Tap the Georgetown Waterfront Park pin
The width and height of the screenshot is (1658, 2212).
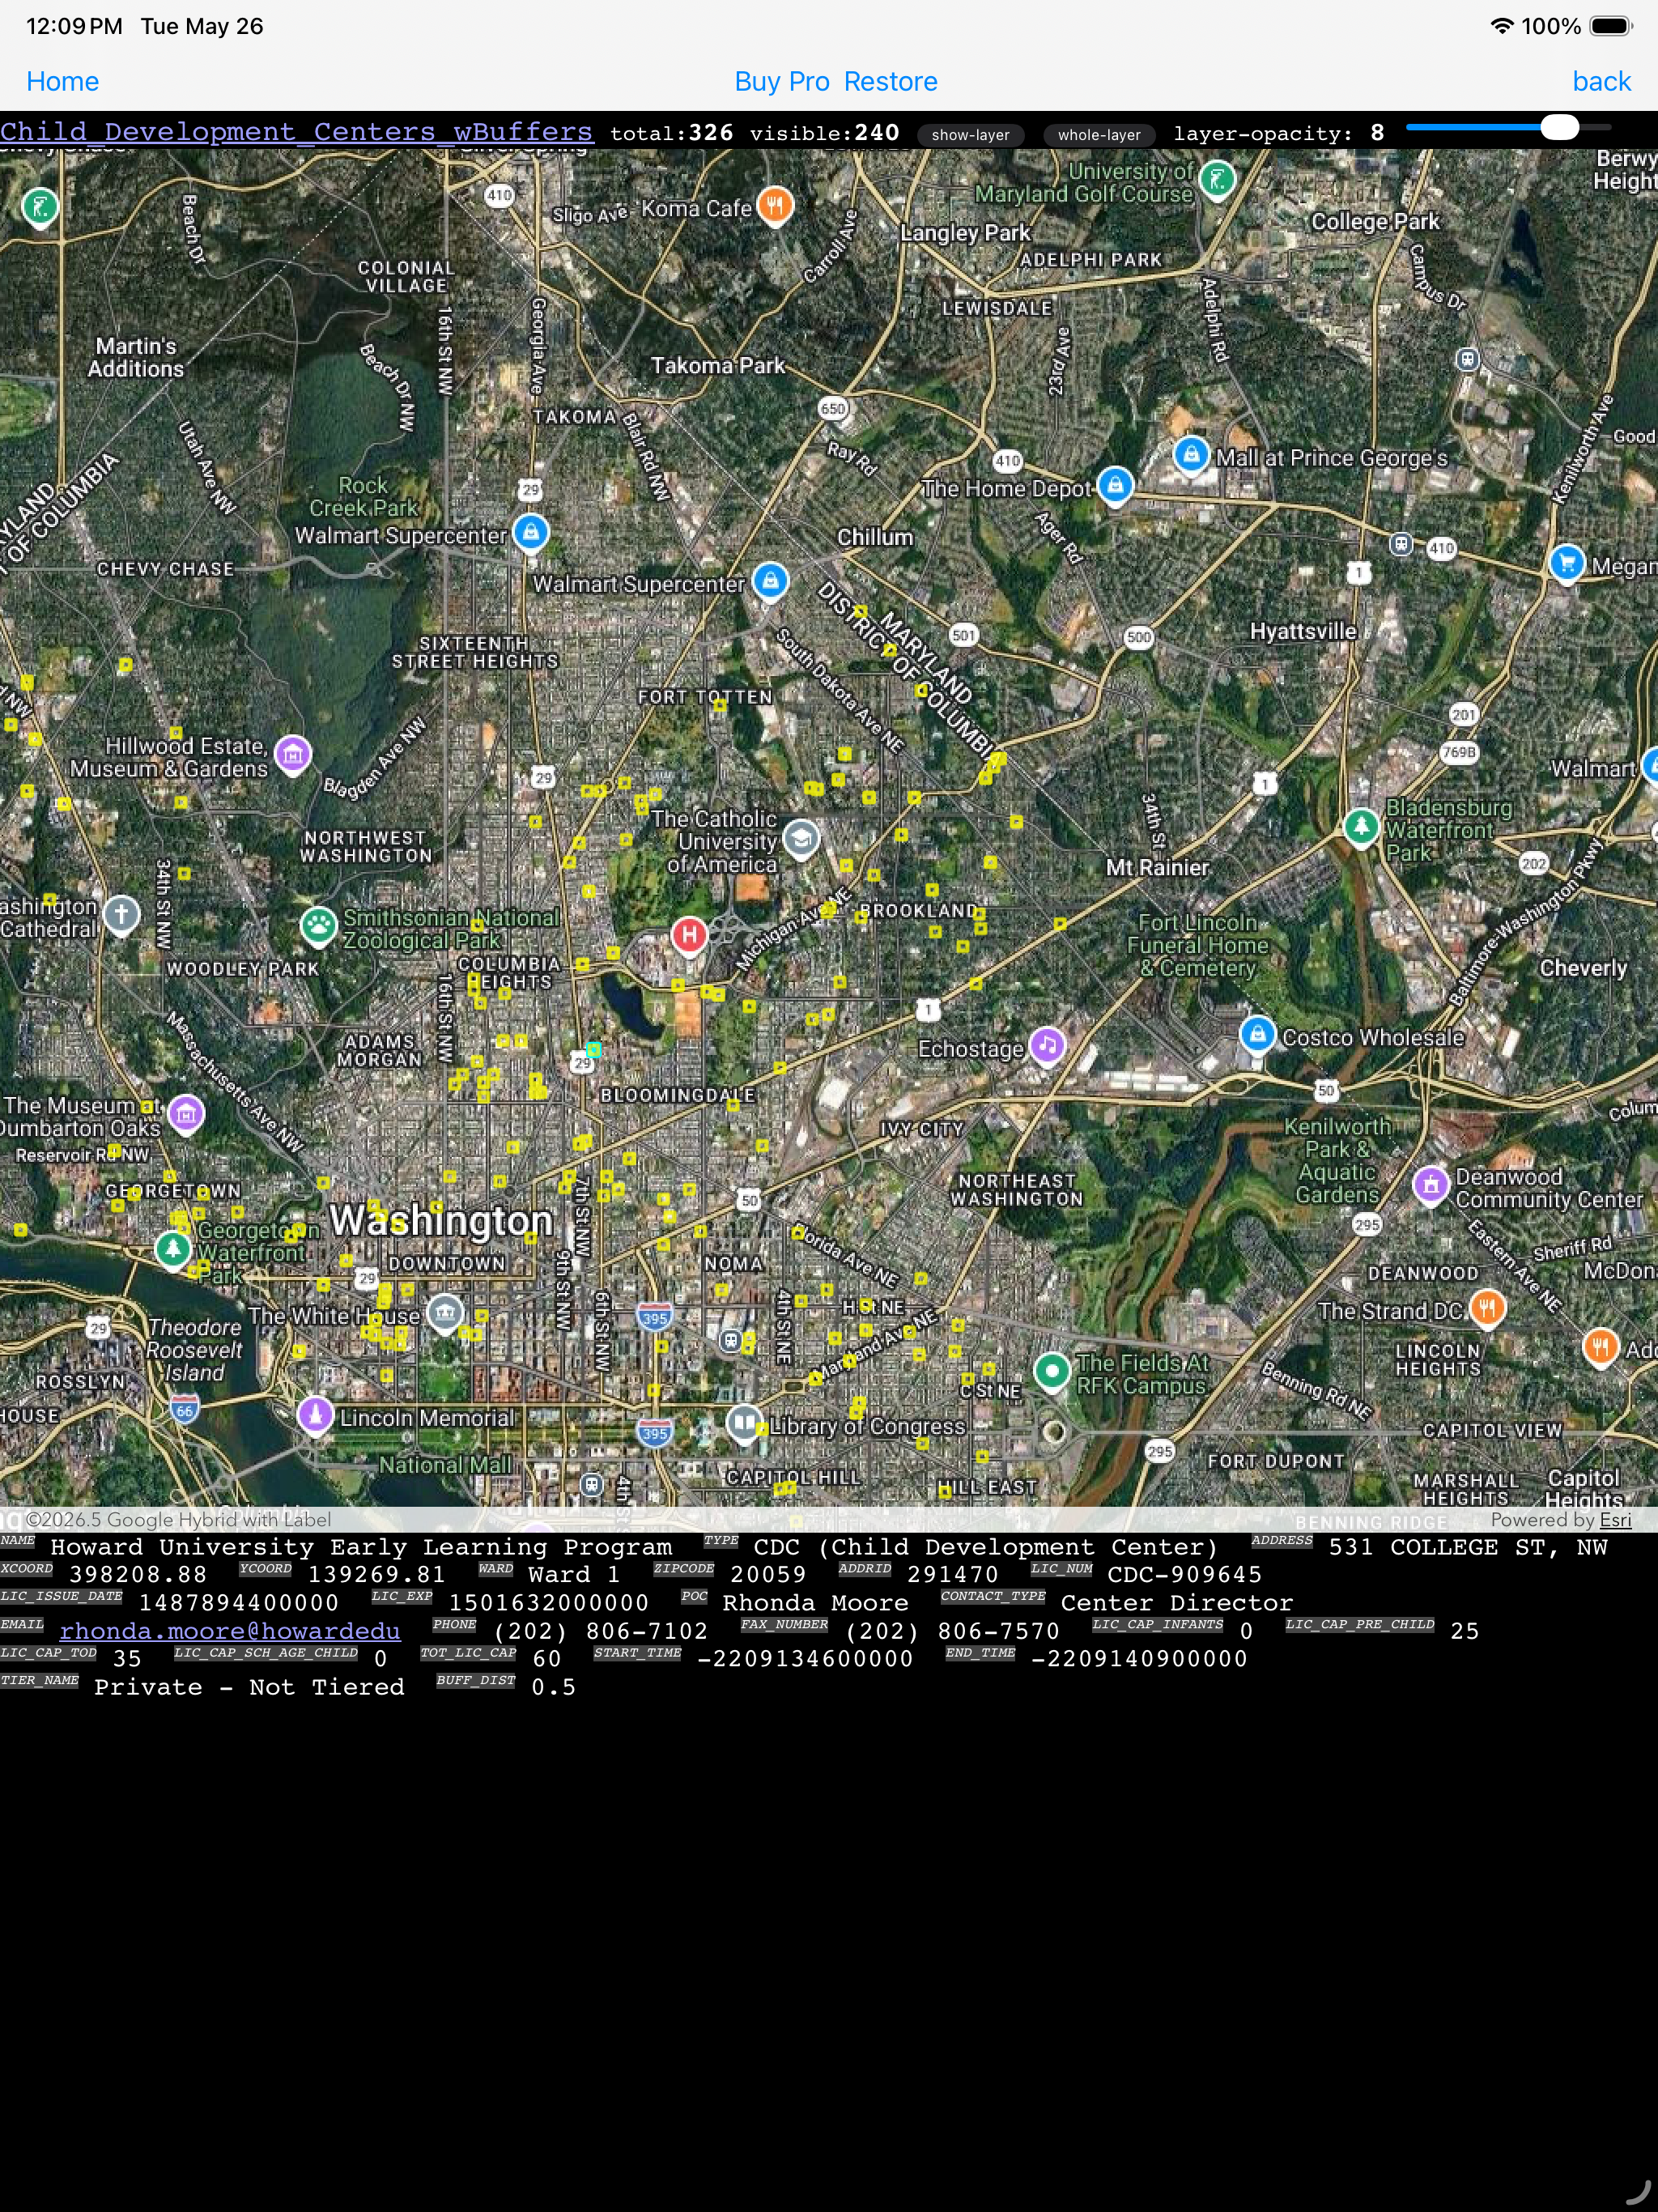(x=173, y=1250)
